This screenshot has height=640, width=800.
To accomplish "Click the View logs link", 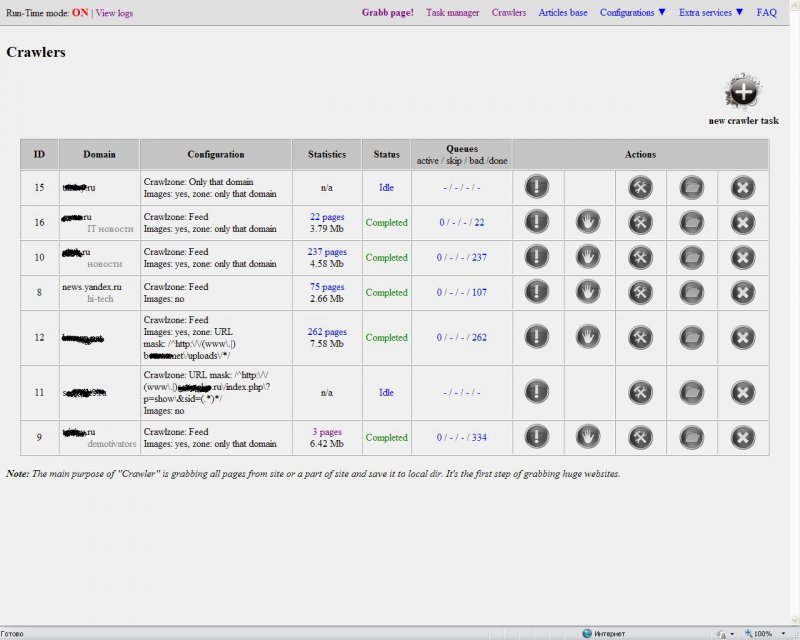I will coord(114,13).
